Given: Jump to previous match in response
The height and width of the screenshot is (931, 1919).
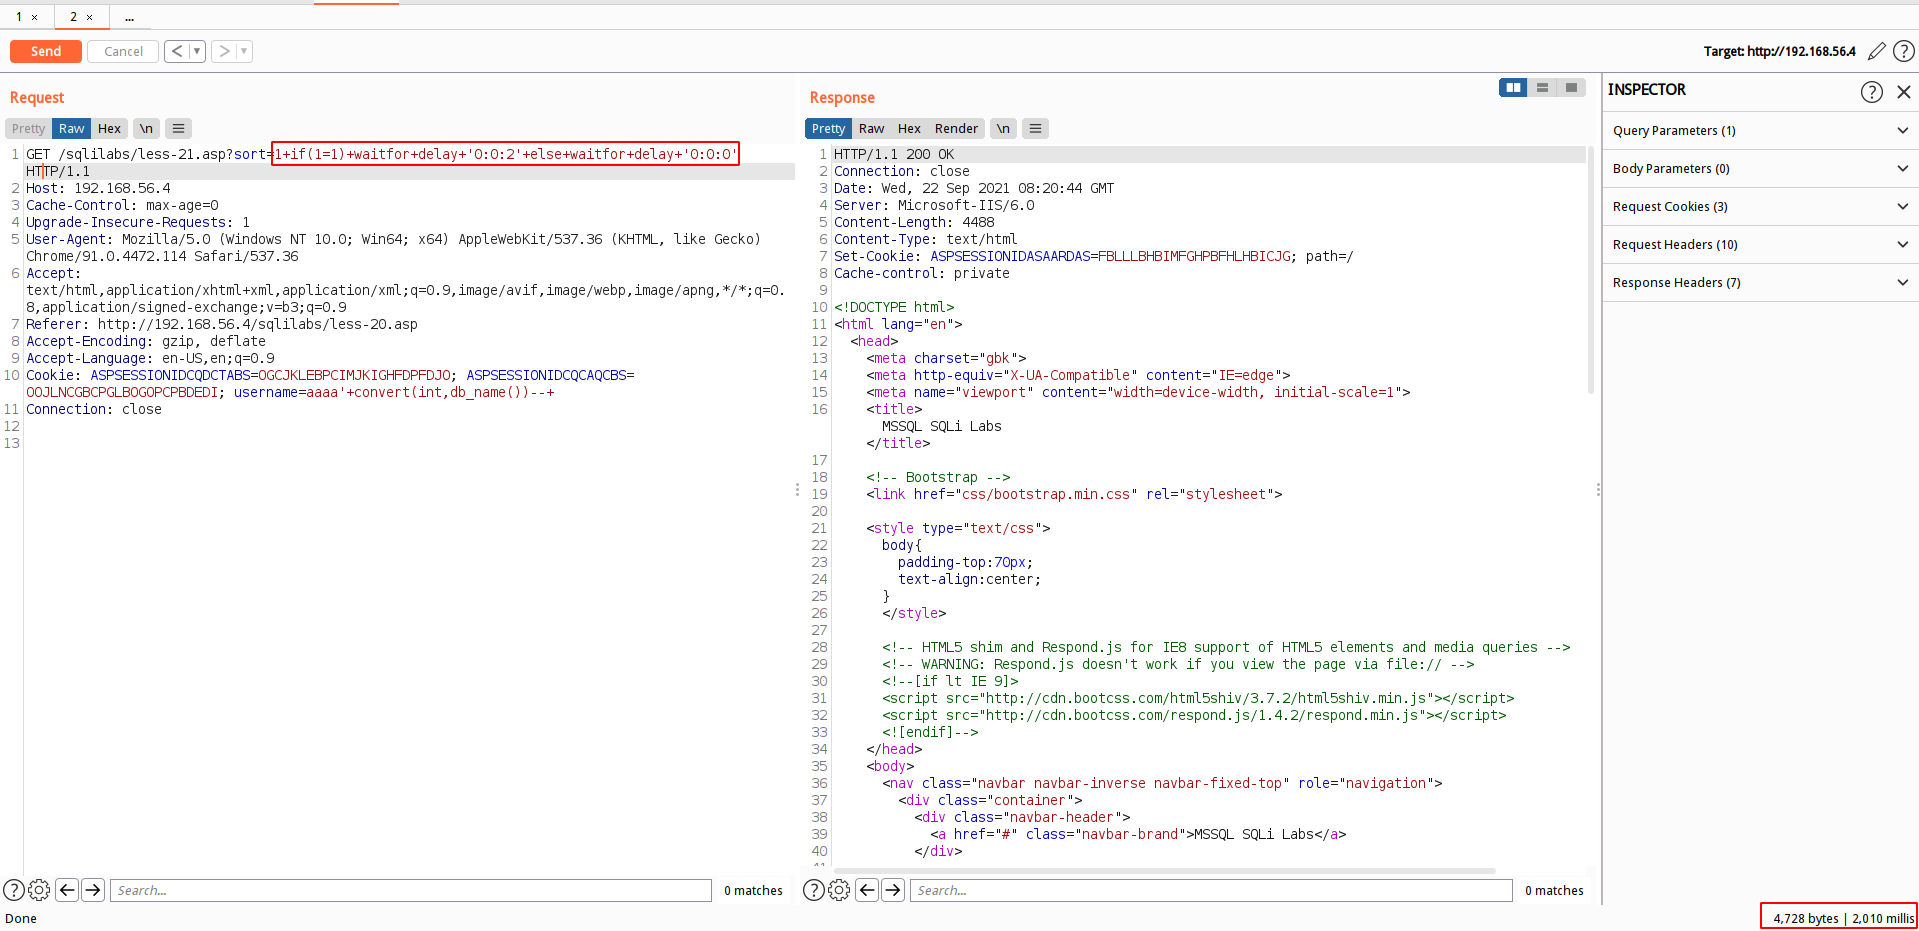Looking at the screenshot, I should 867,890.
